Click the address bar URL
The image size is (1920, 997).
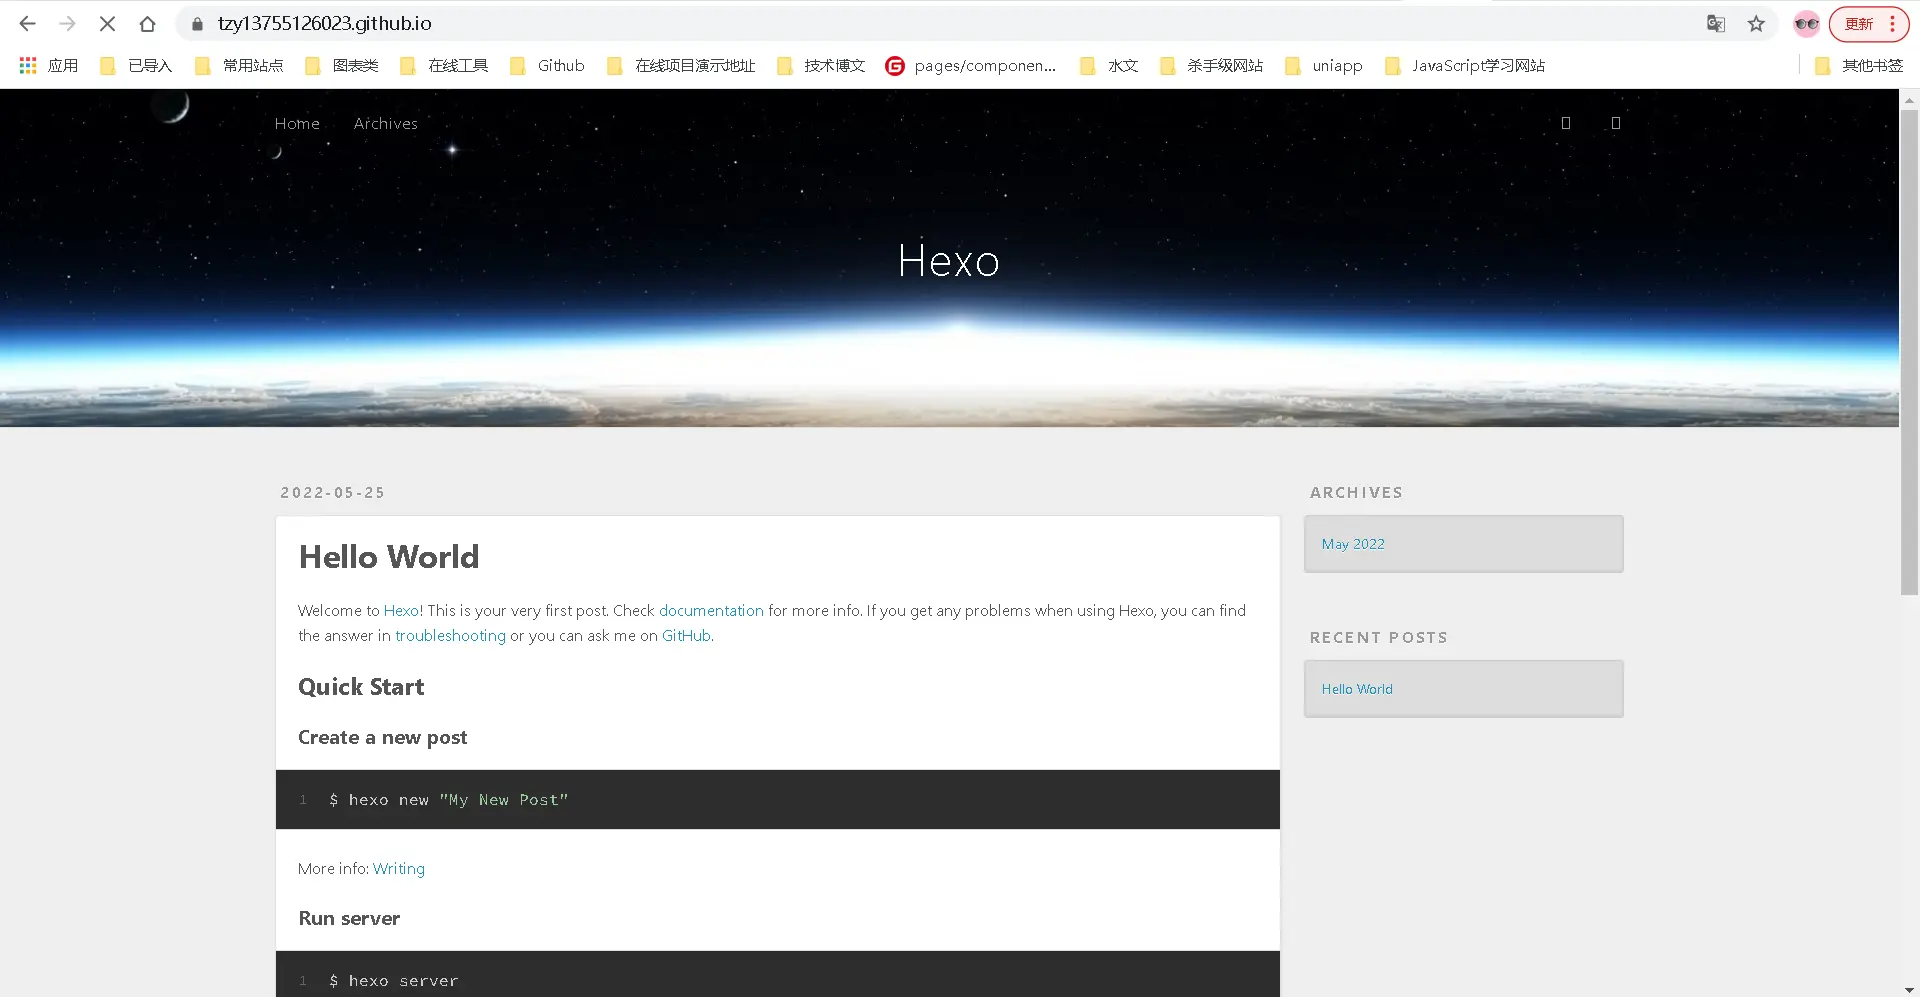click(325, 23)
